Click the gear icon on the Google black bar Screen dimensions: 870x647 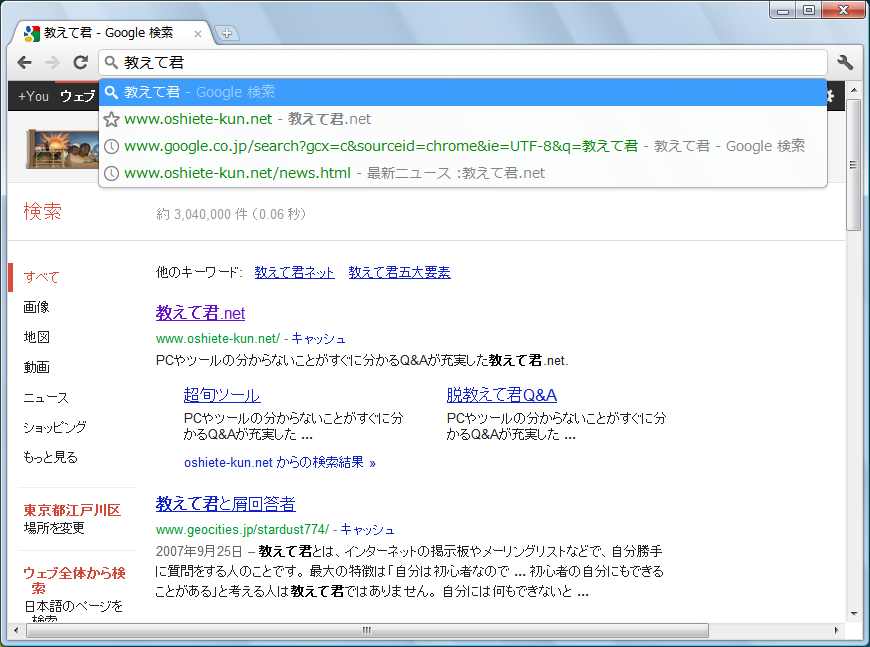click(x=830, y=96)
